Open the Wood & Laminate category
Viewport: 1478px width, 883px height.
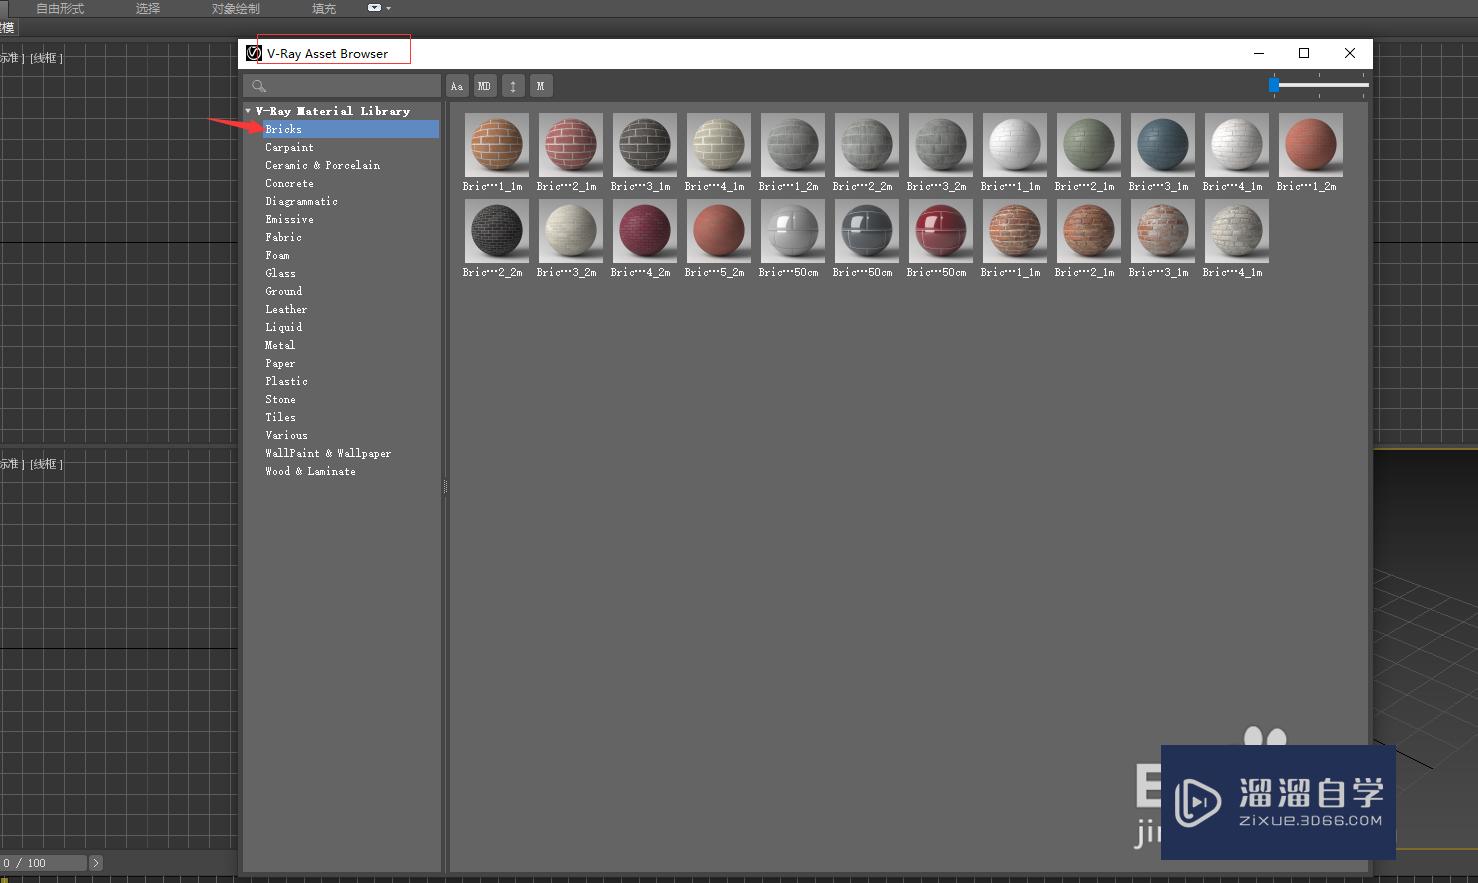pyautogui.click(x=310, y=471)
